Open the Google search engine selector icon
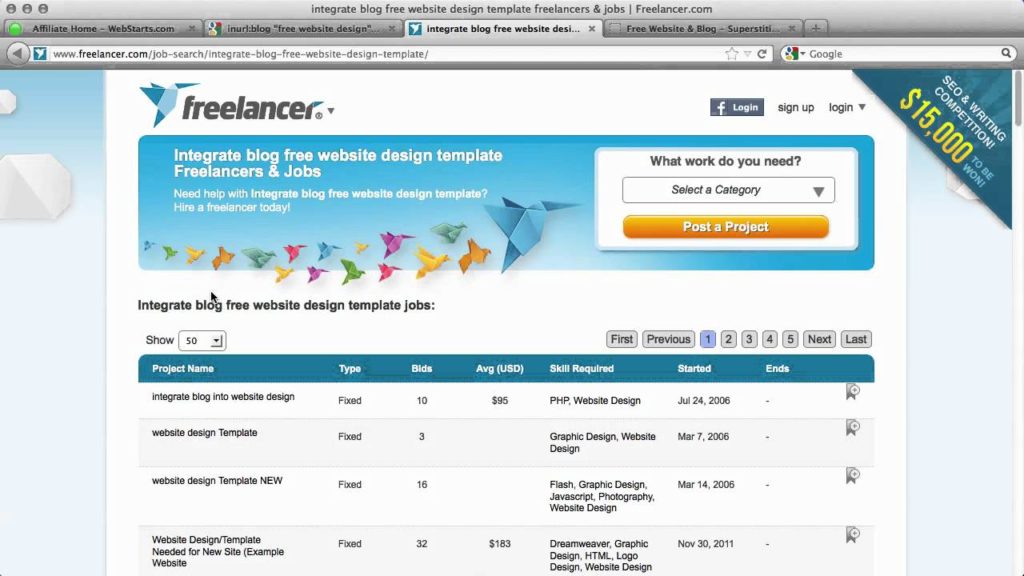The height and width of the screenshot is (576, 1024). point(795,54)
